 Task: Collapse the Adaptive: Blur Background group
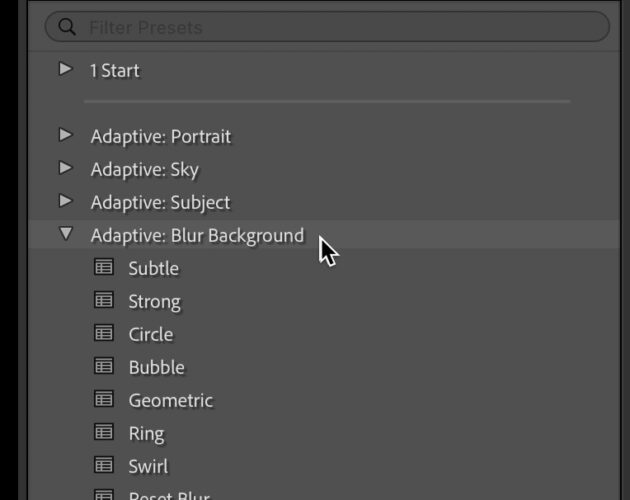pos(66,234)
